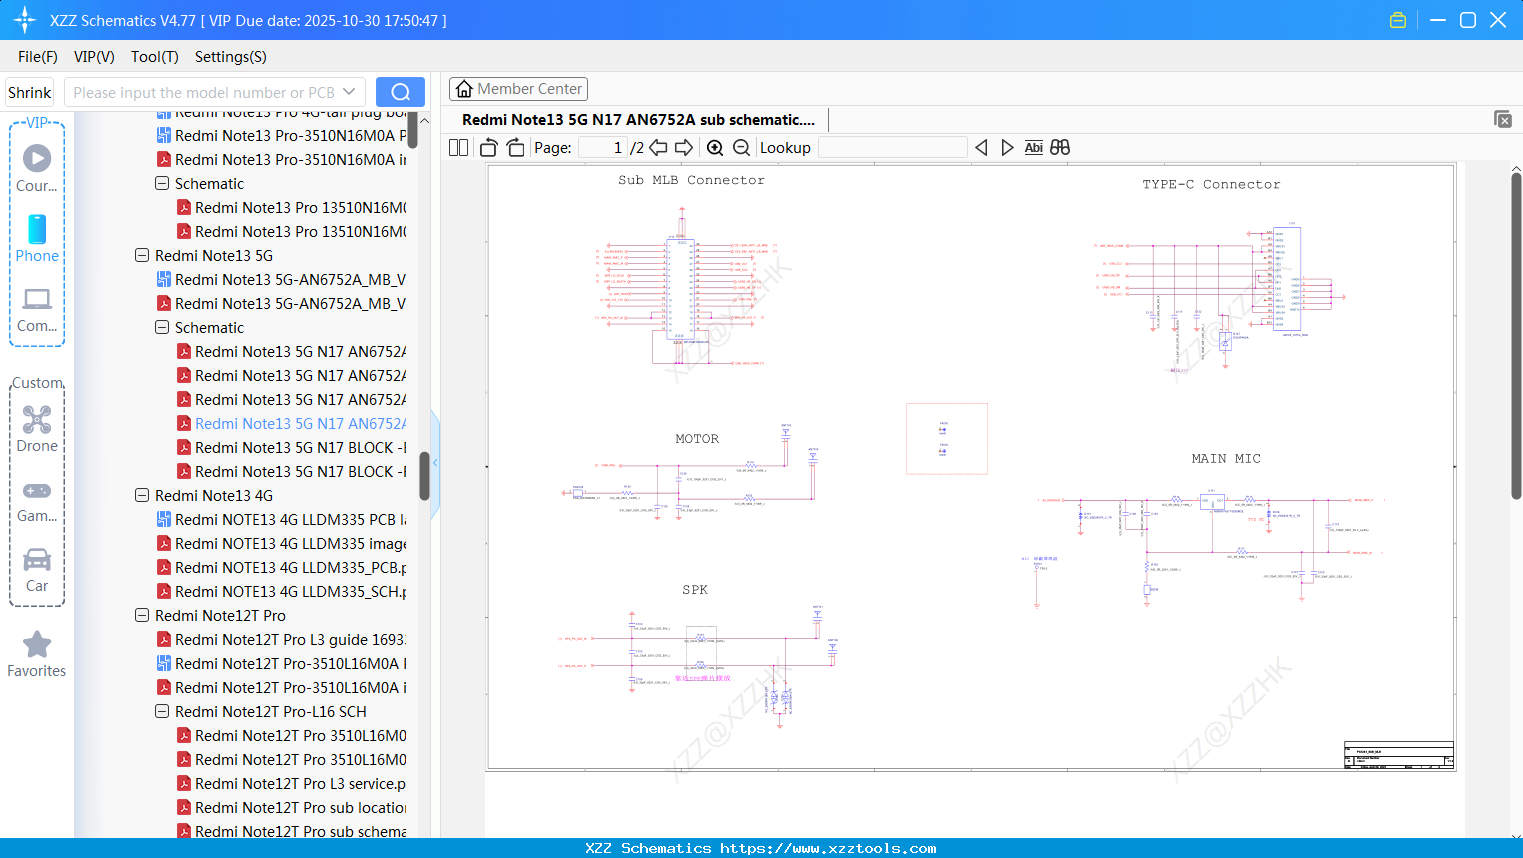Click the zoom out magnifier icon
This screenshot has width=1523, height=858.
click(x=741, y=148)
